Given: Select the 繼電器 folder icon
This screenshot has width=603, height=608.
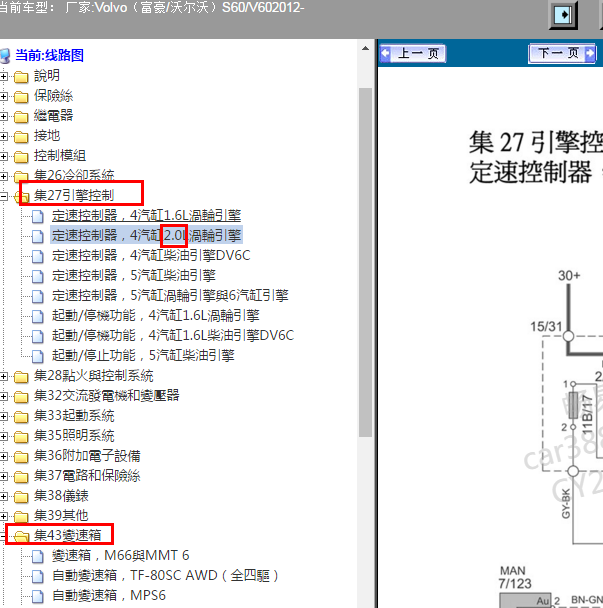Looking at the screenshot, I should point(21,116).
